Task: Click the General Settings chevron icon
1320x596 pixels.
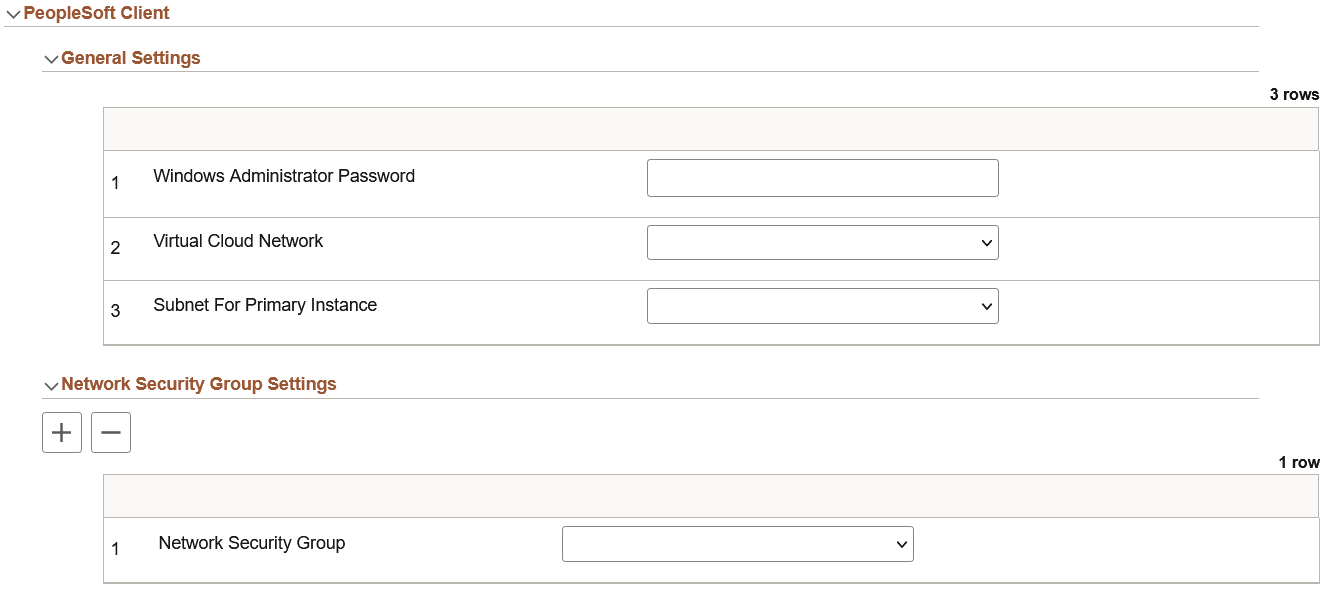Action: (x=51, y=58)
